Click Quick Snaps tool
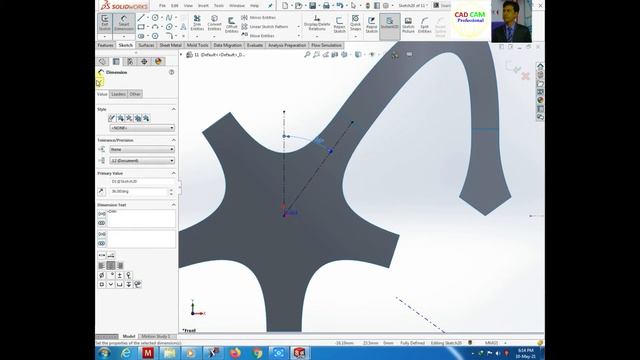Viewport: 640px width, 360px height. tap(356, 23)
